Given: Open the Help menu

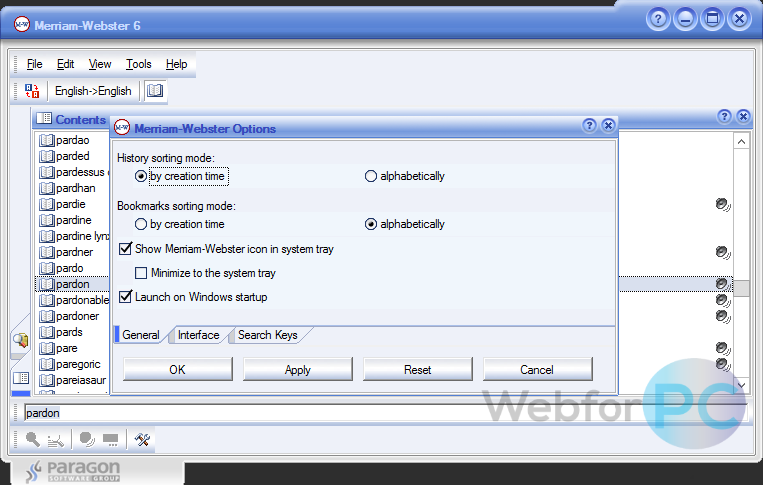Looking at the screenshot, I should click(176, 64).
